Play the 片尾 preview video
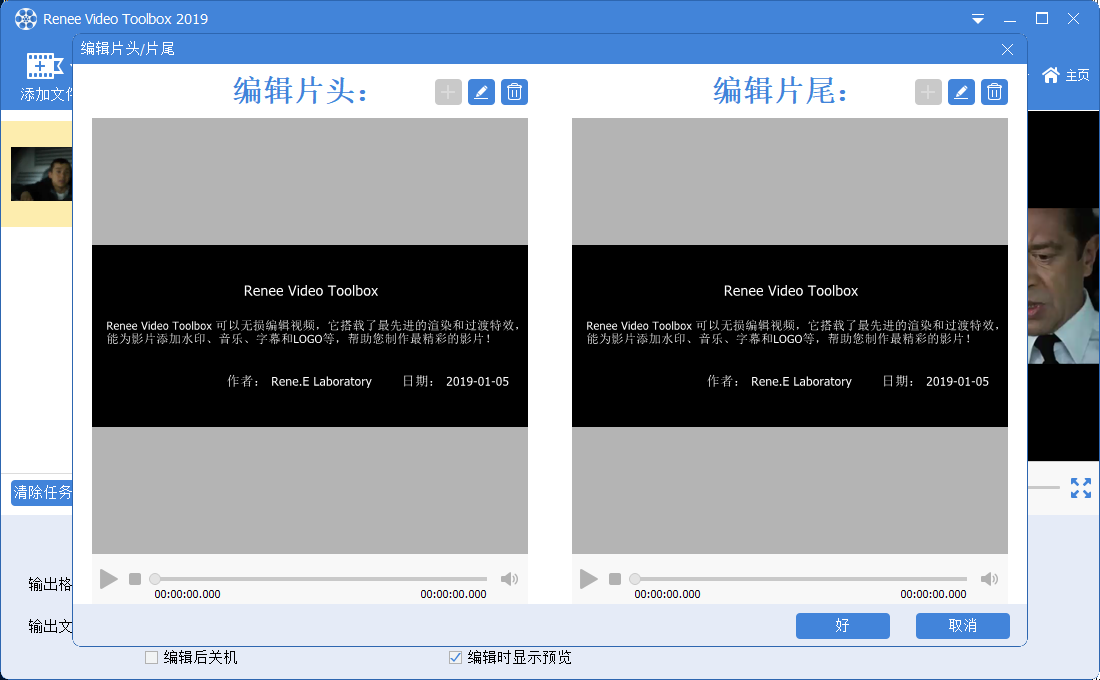Image resolution: width=1100 pixels, height=680 pixels. click(x=589, y=579)
